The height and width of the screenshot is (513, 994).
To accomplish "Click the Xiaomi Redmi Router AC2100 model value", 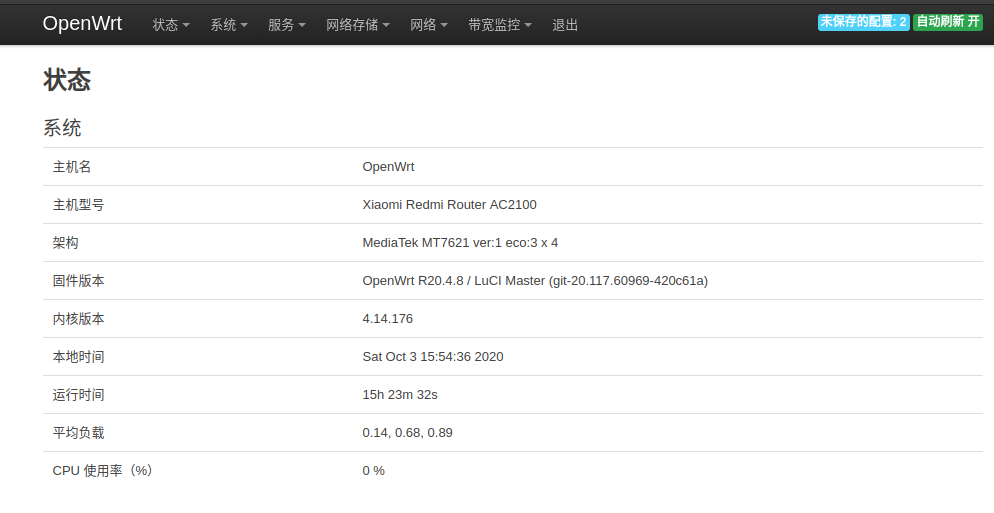I will click(449, 205).
